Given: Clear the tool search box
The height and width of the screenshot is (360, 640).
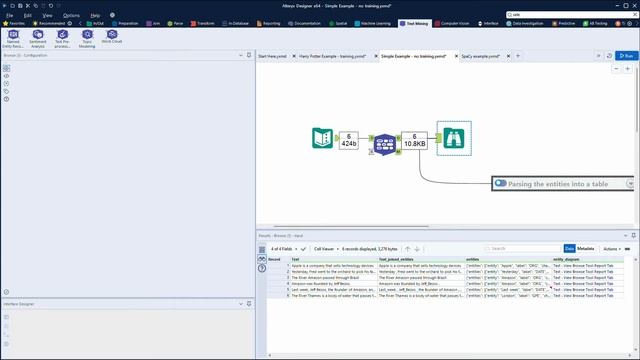Looking at the screenshot, I should point(635,15).
